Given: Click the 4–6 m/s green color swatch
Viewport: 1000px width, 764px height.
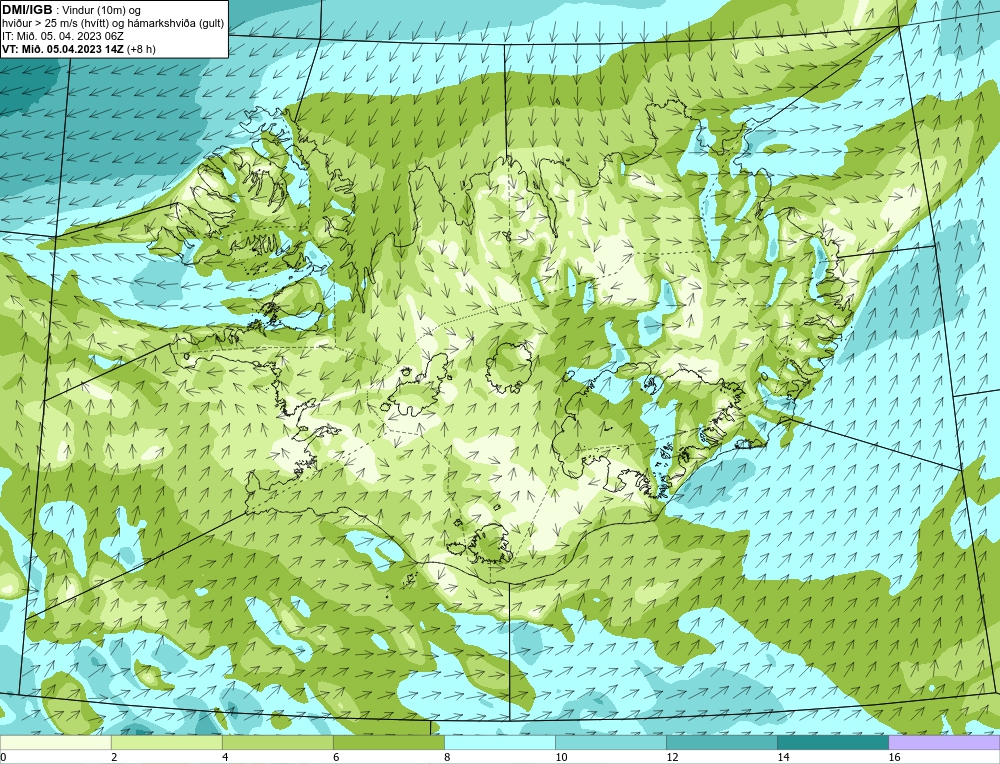Looking at the screenshot, I should (x=277, y=743).
